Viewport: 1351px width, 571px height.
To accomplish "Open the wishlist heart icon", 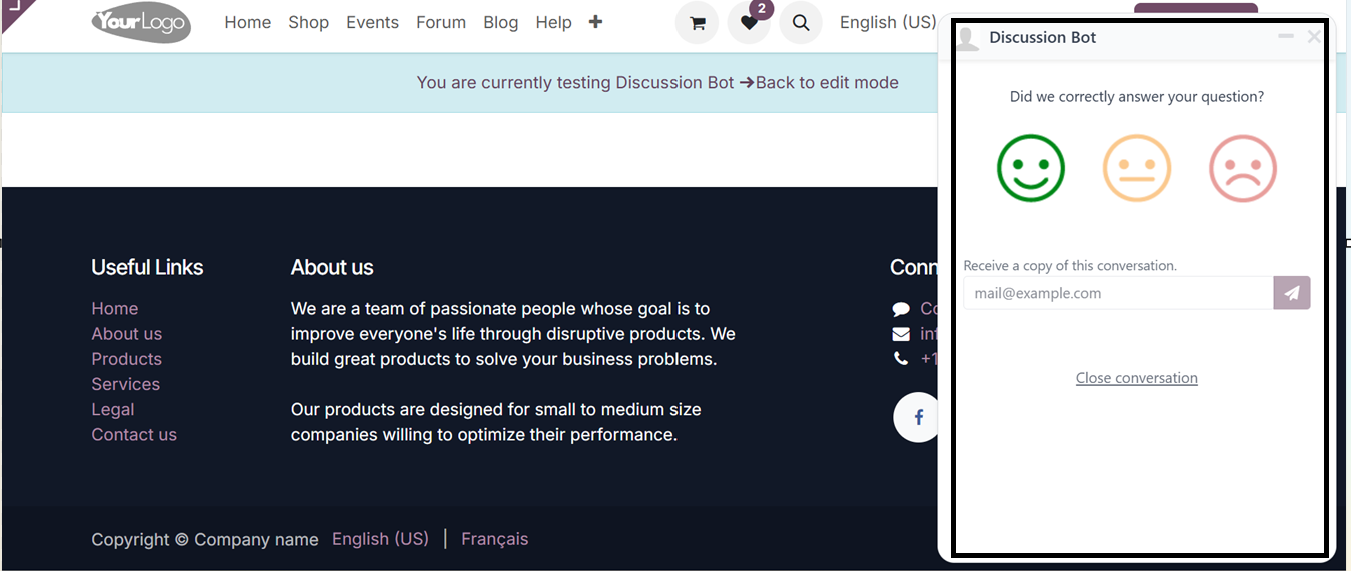I will [749, 22].
